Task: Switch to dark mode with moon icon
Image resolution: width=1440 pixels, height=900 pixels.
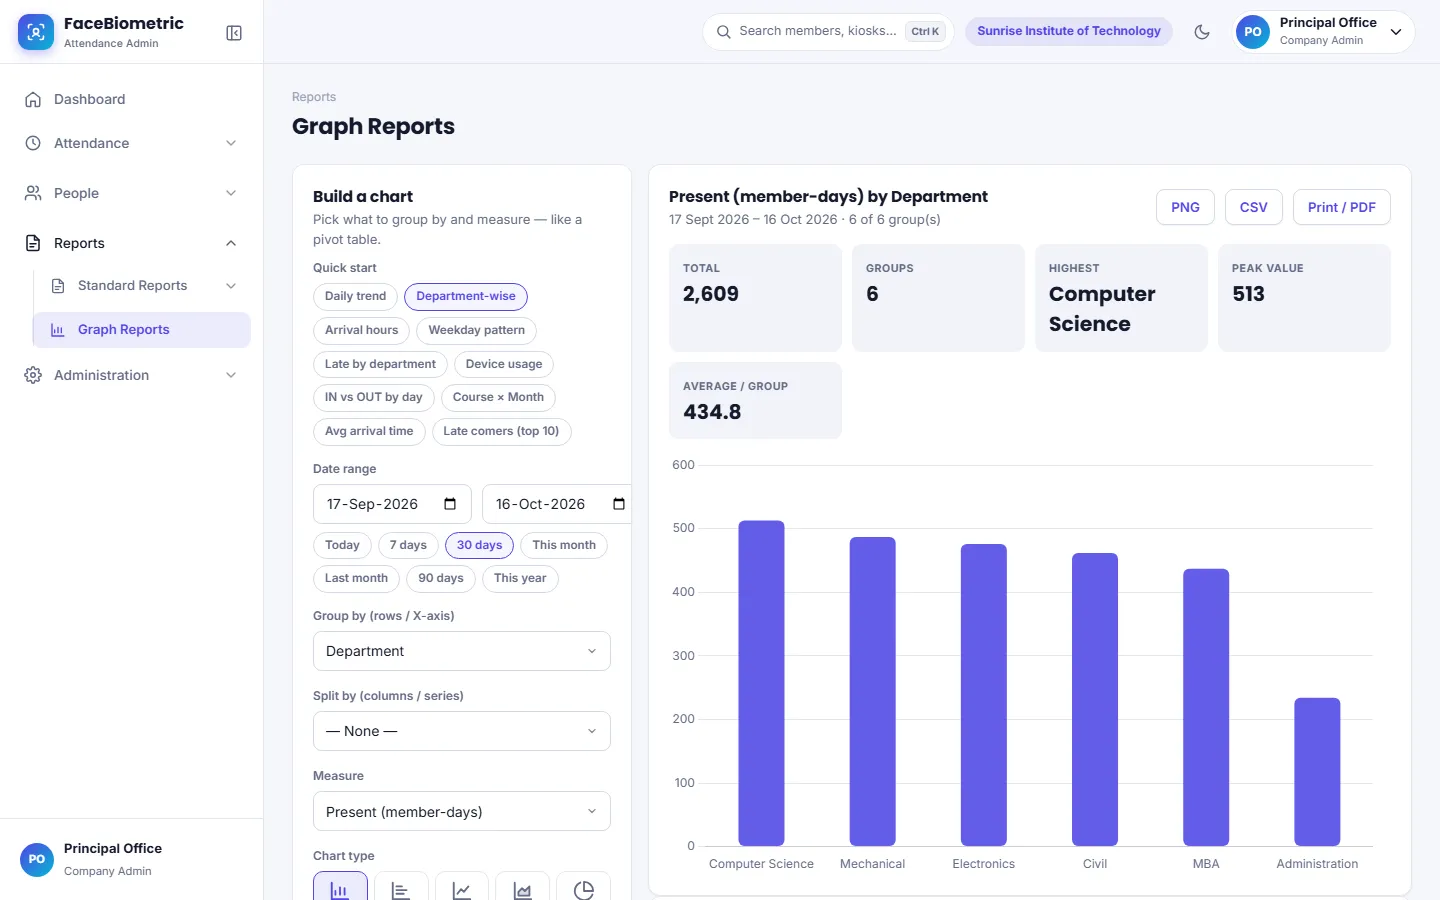Action: 1202,32
